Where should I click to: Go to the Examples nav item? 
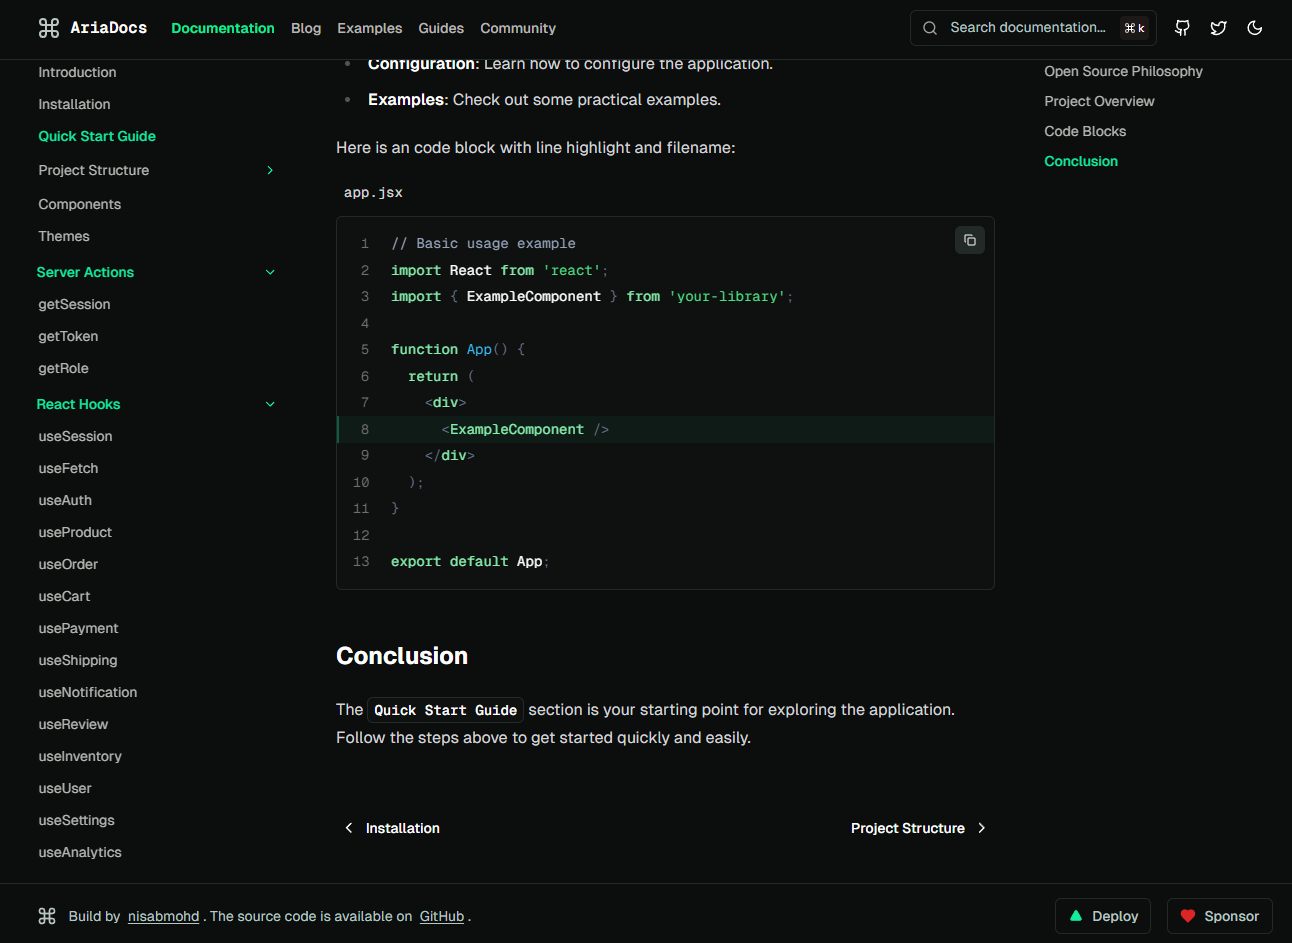click(x=369, y=28)
